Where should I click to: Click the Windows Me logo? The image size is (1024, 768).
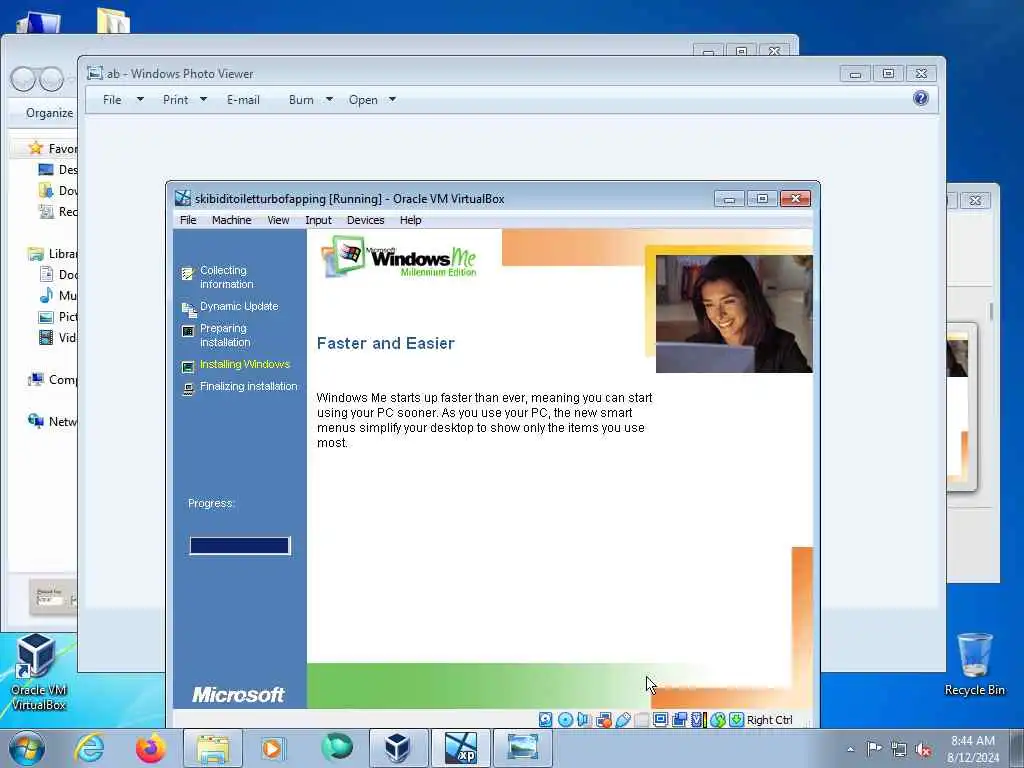pyautogui.click(x=400, y=257)
